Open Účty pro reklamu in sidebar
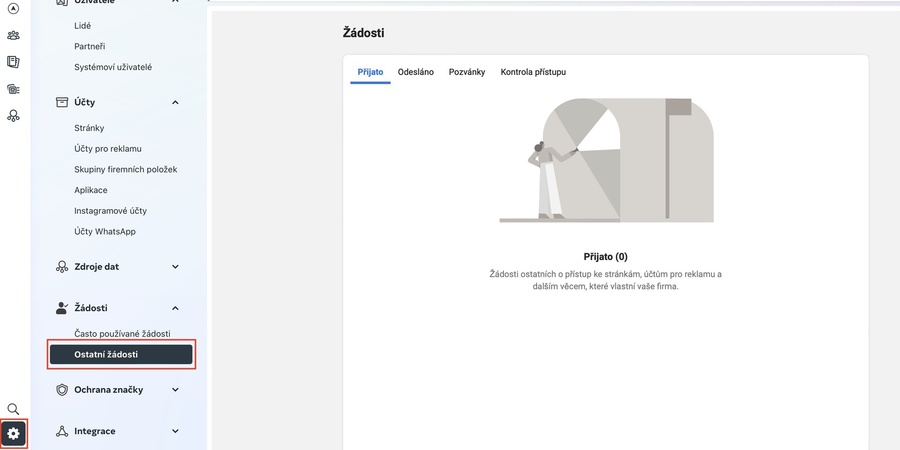The image size is (900, 450). click(x=108, y=149)
